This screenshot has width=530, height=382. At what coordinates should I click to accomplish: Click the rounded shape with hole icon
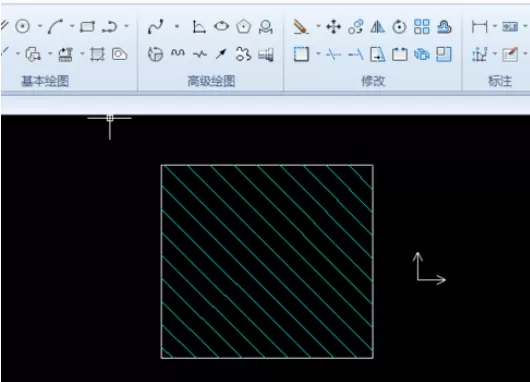(119, 54)
